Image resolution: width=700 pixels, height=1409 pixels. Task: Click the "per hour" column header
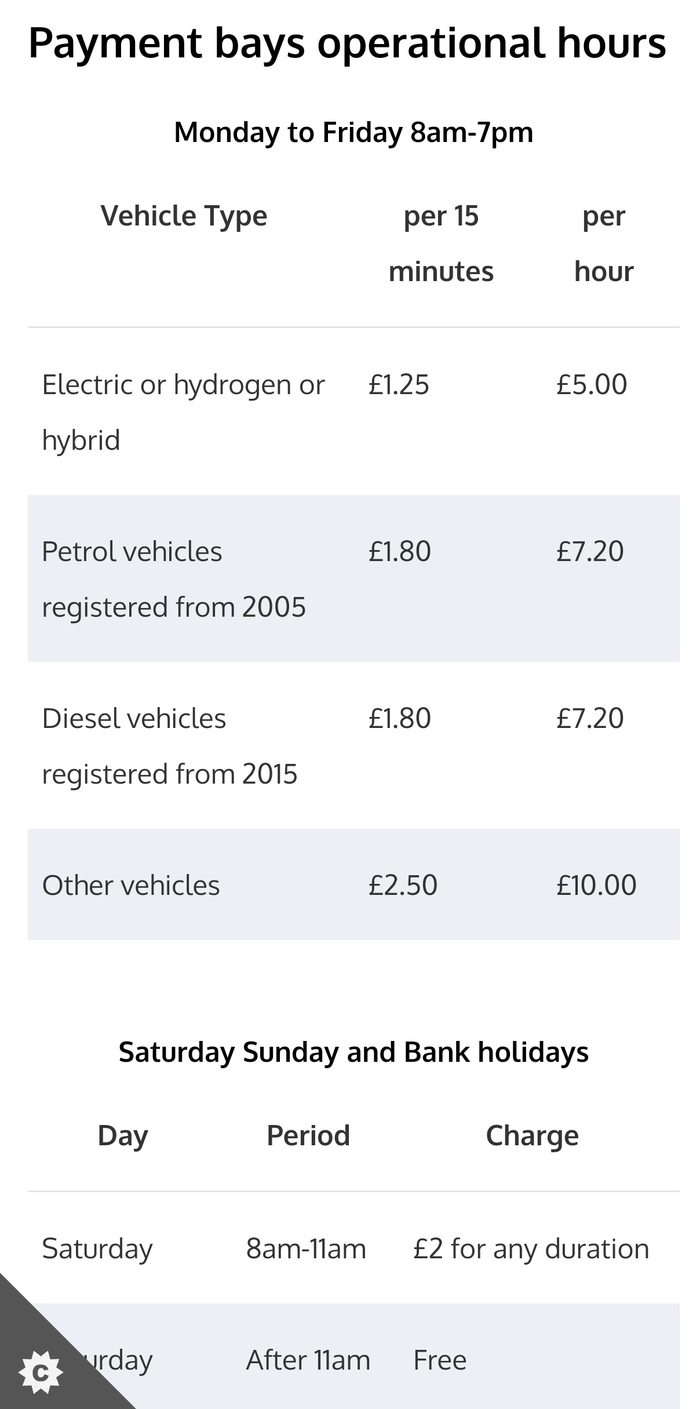[603, 243]
